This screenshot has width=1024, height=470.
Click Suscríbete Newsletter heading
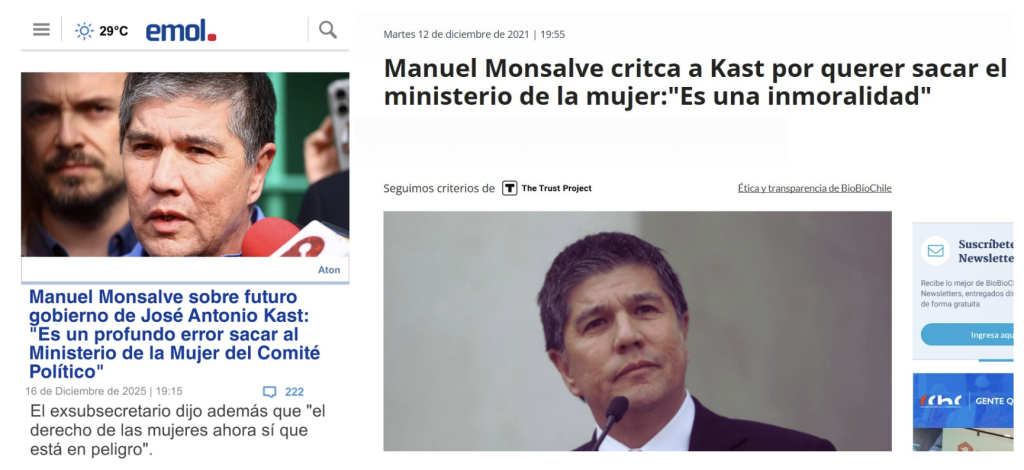[x=986, y=251]
